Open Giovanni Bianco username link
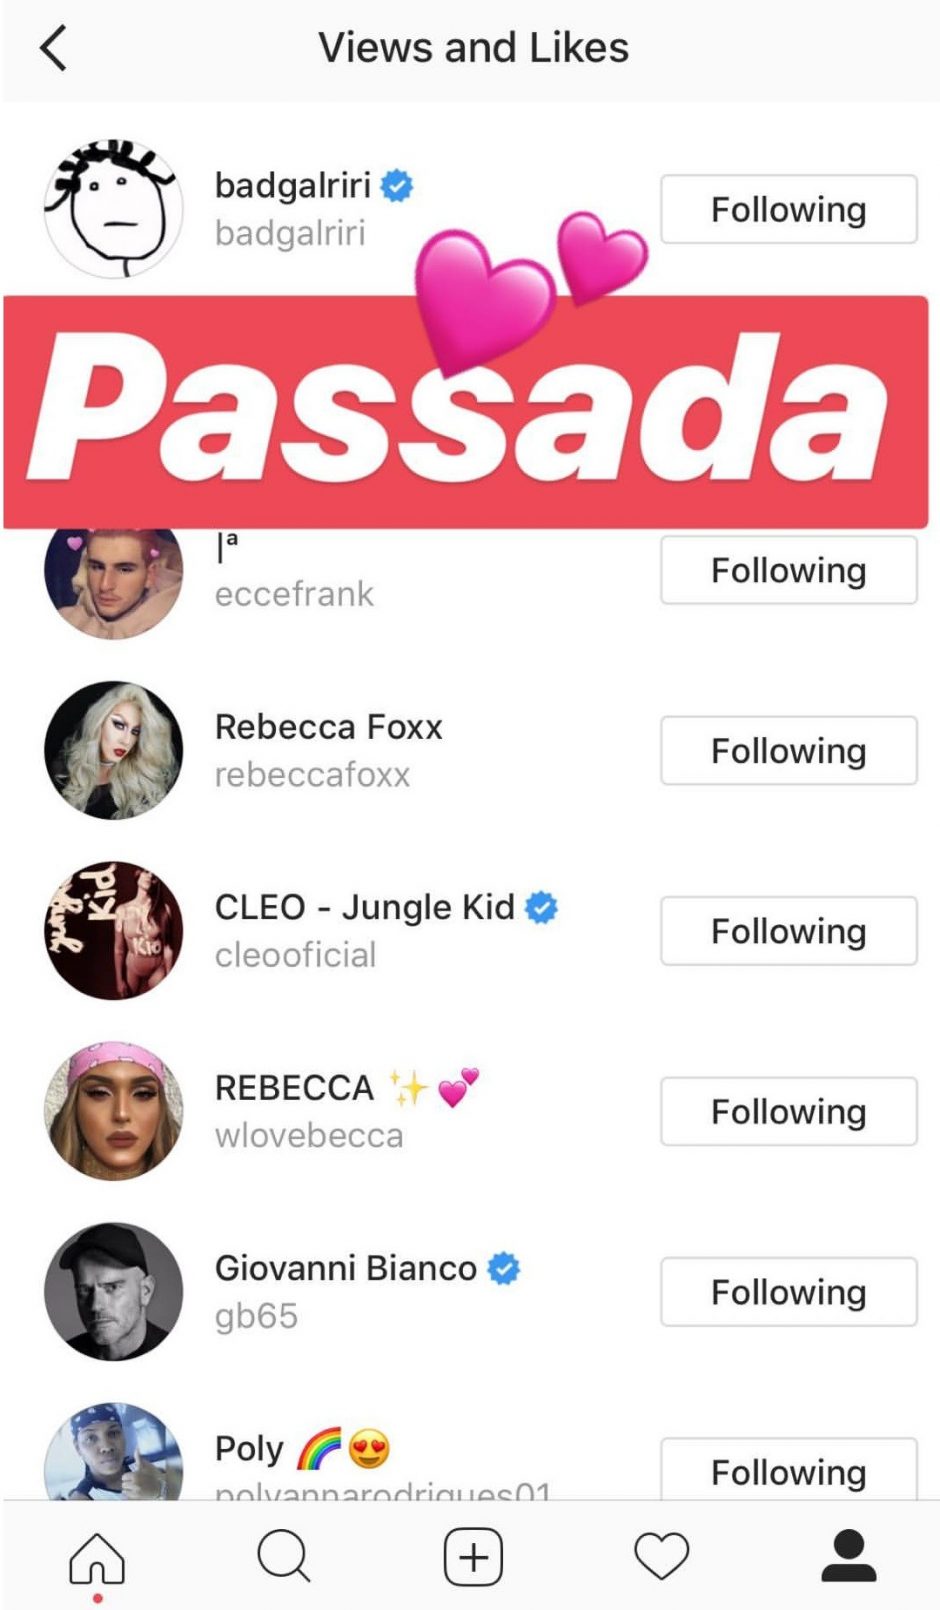The image size is (940, 1610). click(x=256, y=1316)
